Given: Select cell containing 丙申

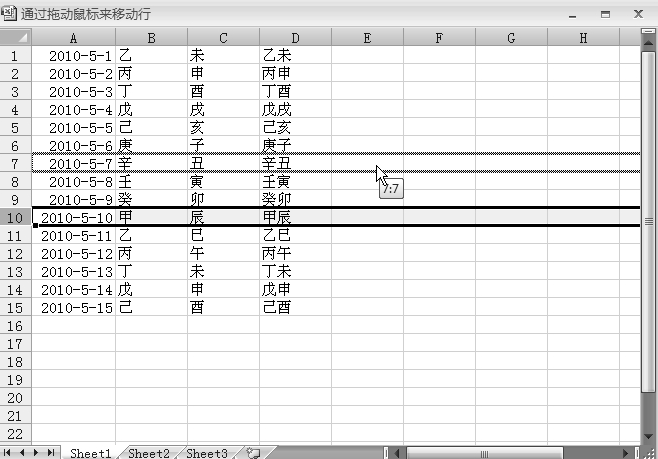Looking at the screenshot, I should tap(295, 73).
